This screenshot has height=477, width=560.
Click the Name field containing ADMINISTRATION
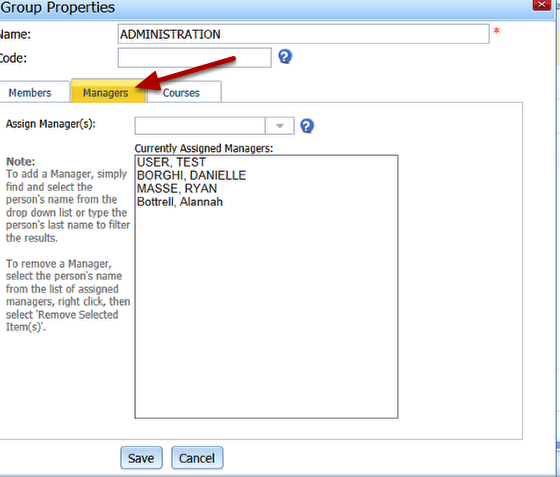pos(304,34)
